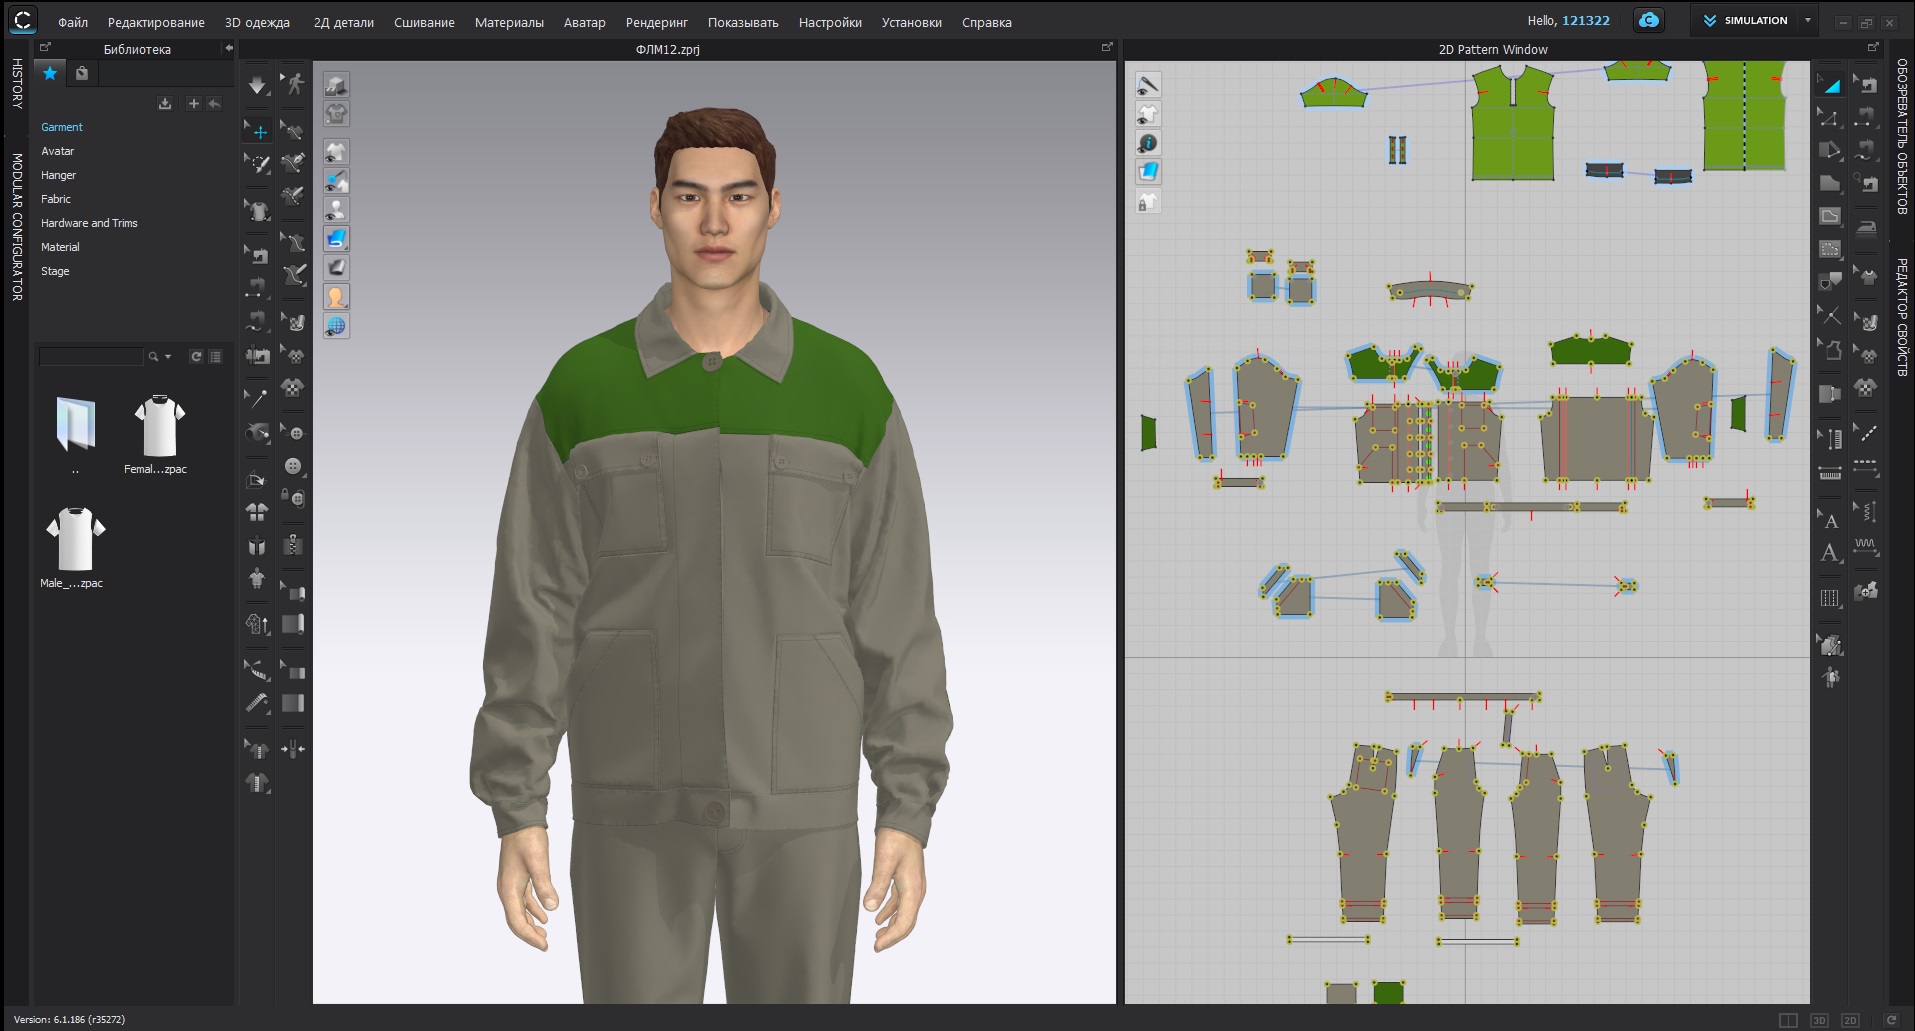Select the Select/Move tool in 3D toolbar
The image size is (1915, 1031).
[258, 131]
